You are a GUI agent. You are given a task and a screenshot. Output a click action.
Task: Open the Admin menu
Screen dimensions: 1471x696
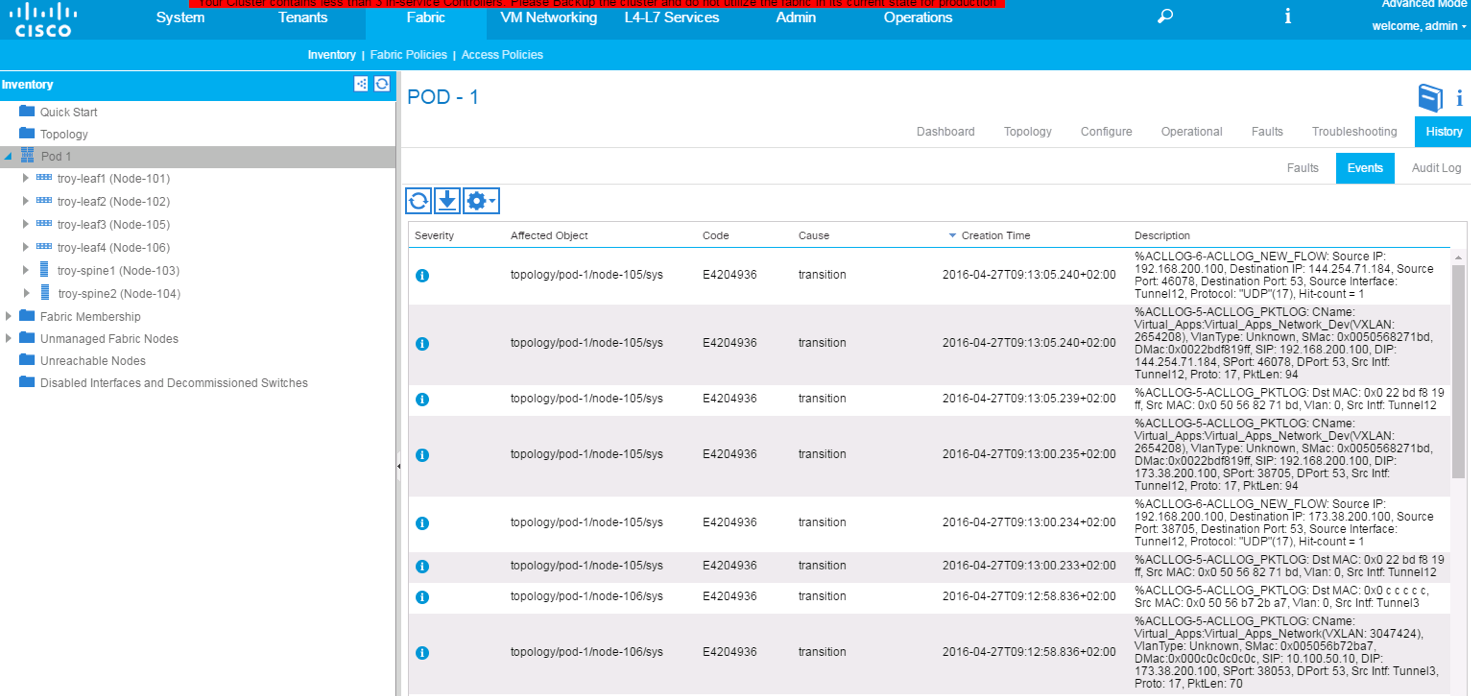[796, 18]
